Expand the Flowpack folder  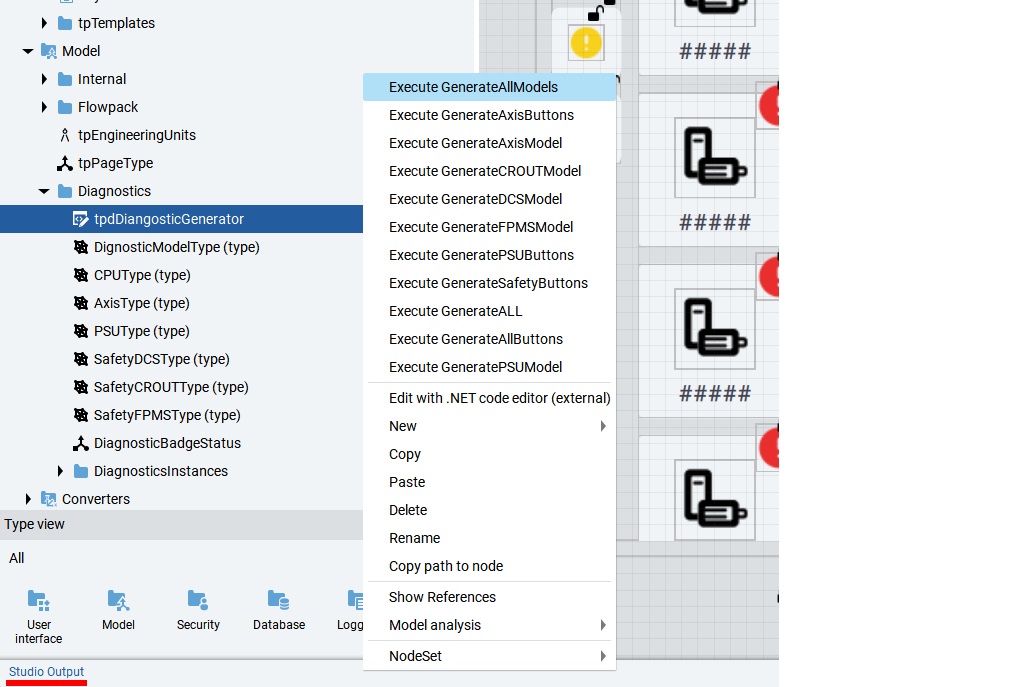pos(44,107)
